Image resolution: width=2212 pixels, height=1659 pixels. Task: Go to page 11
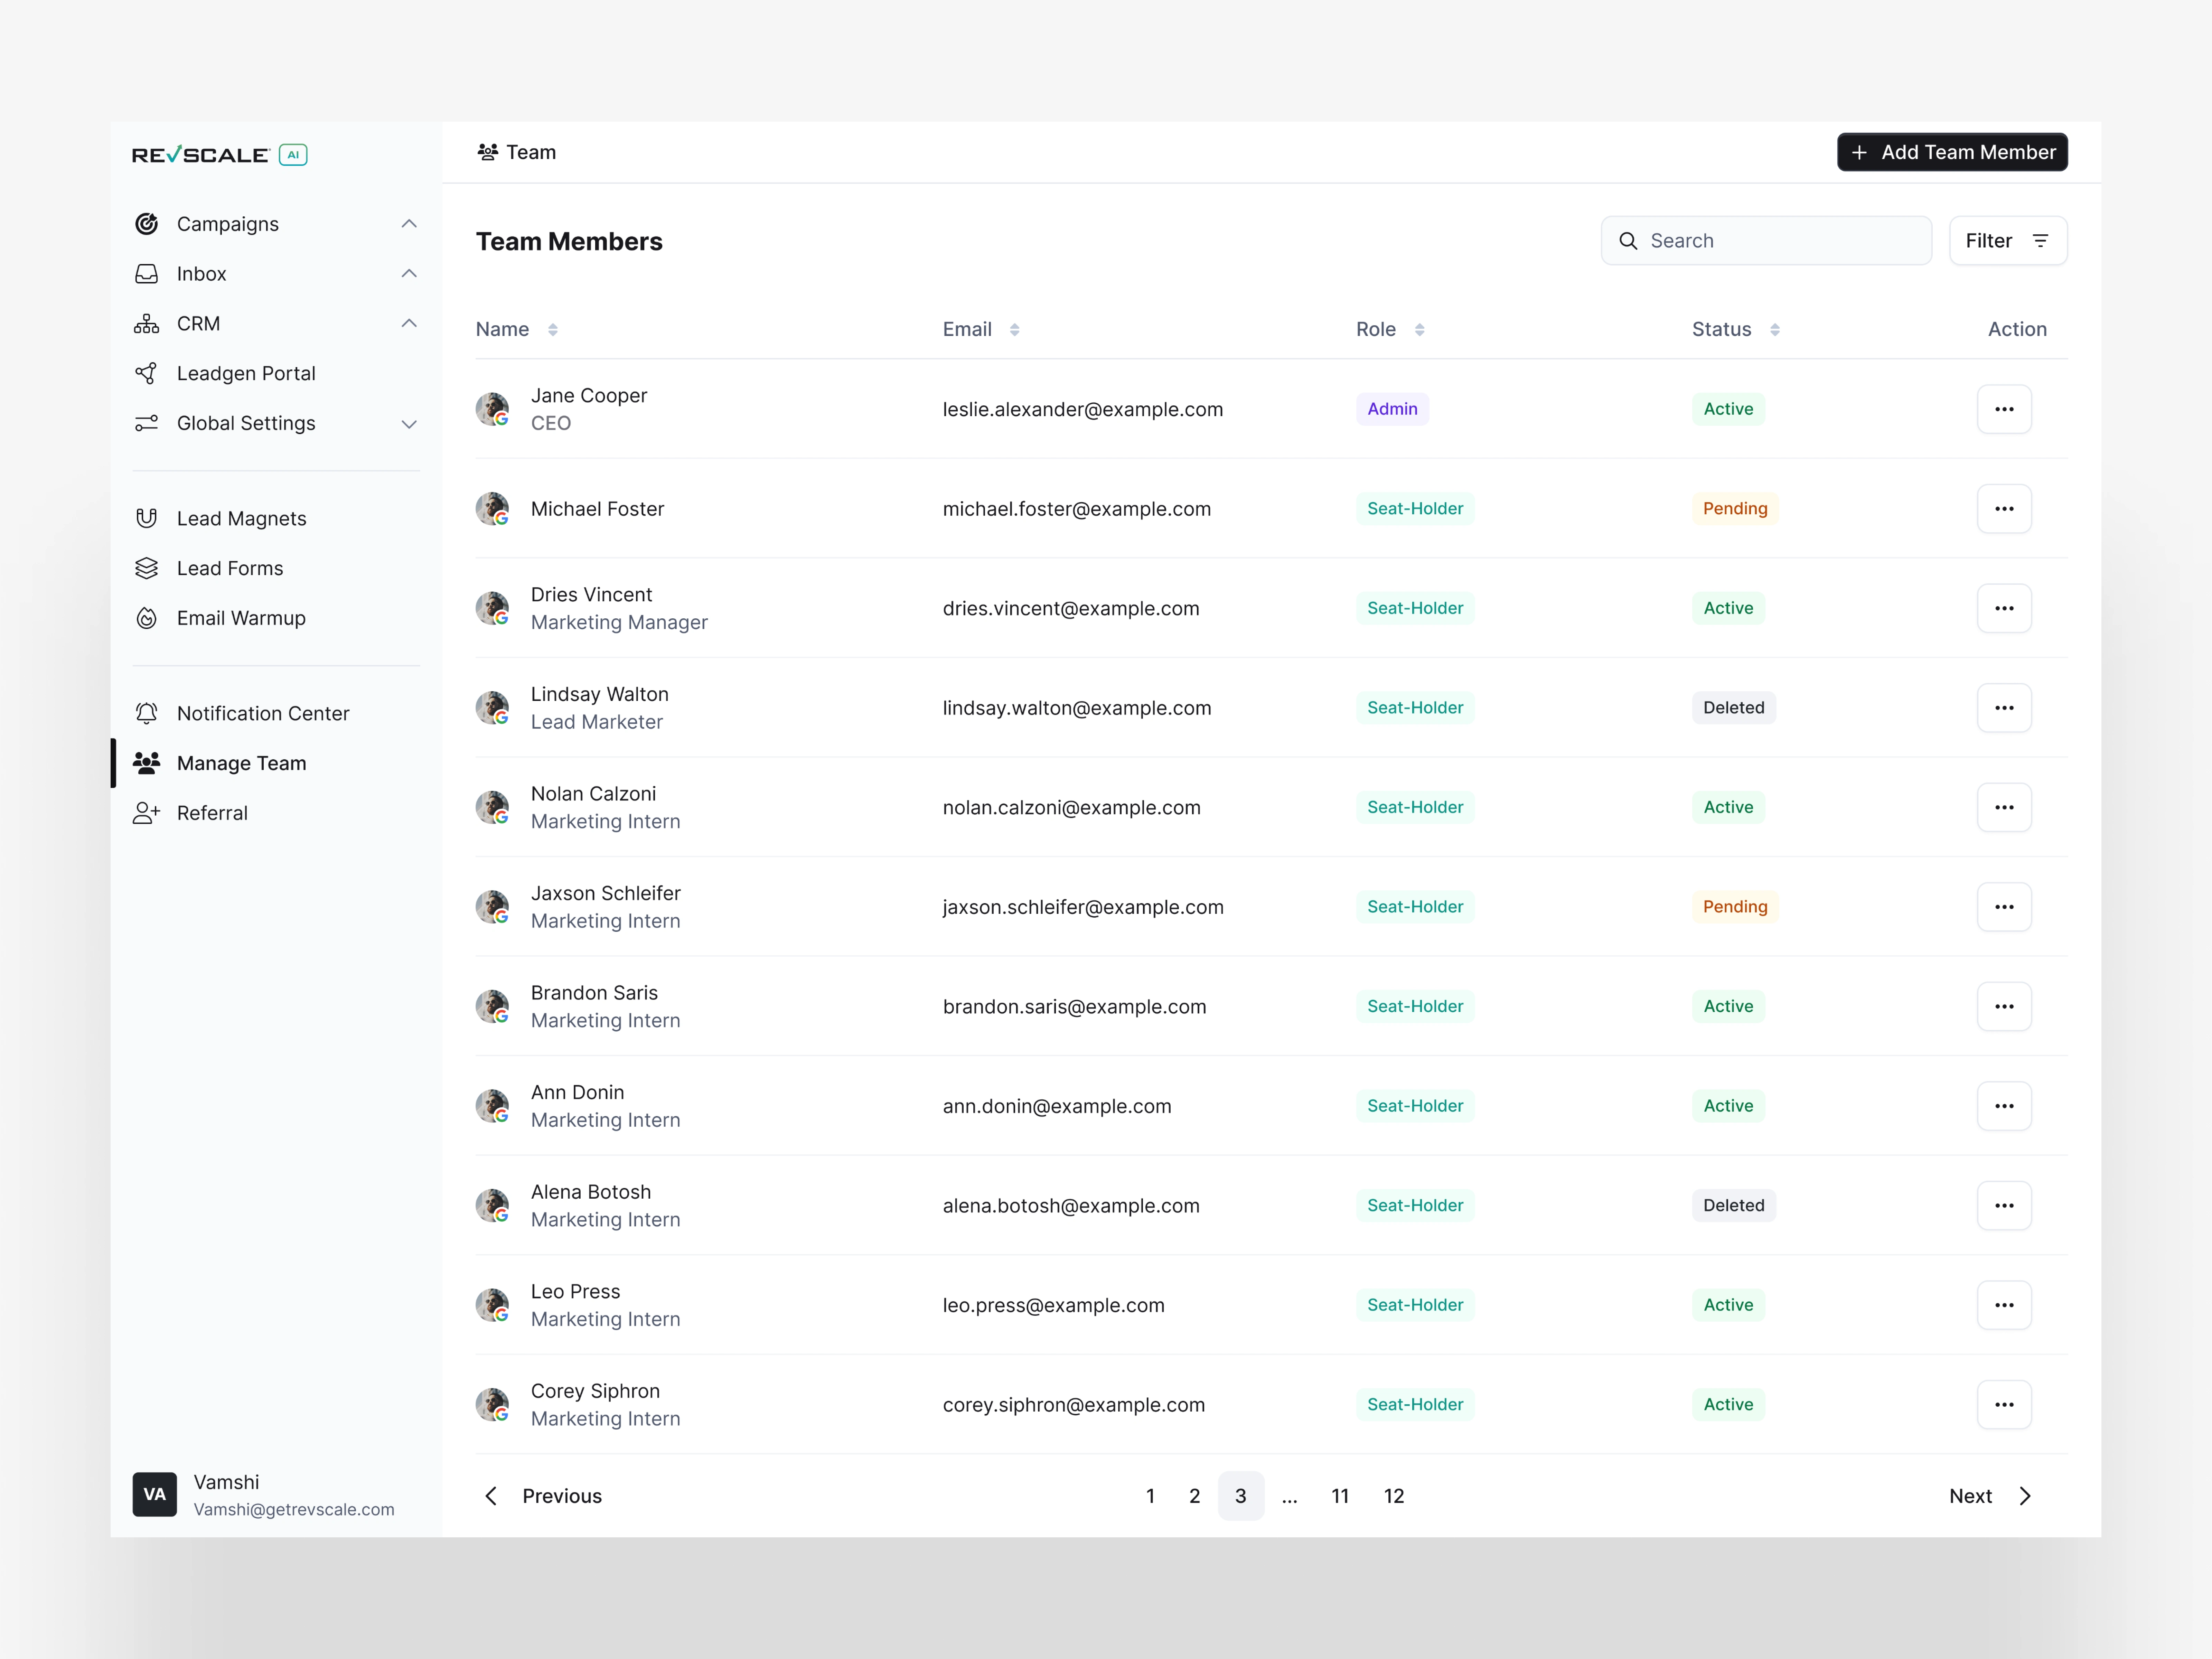click(1340, 1496)
